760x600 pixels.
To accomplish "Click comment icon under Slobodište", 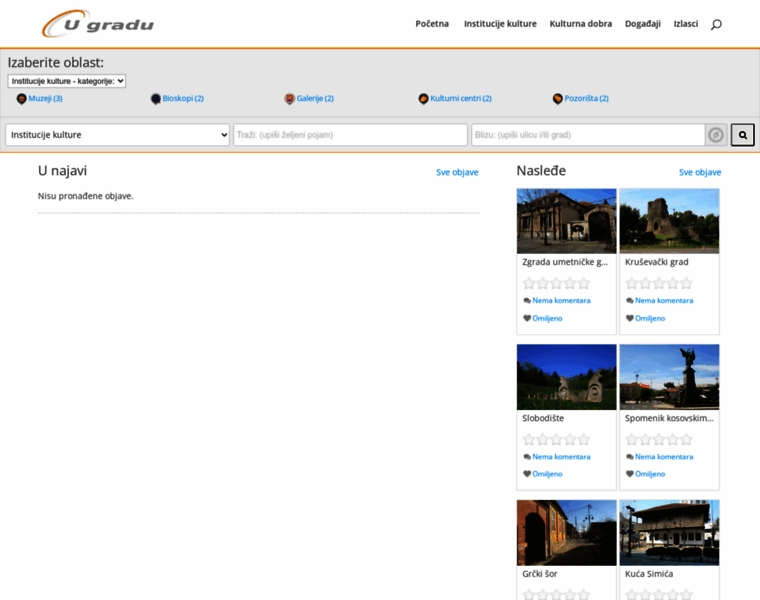I will coord(527,457).
